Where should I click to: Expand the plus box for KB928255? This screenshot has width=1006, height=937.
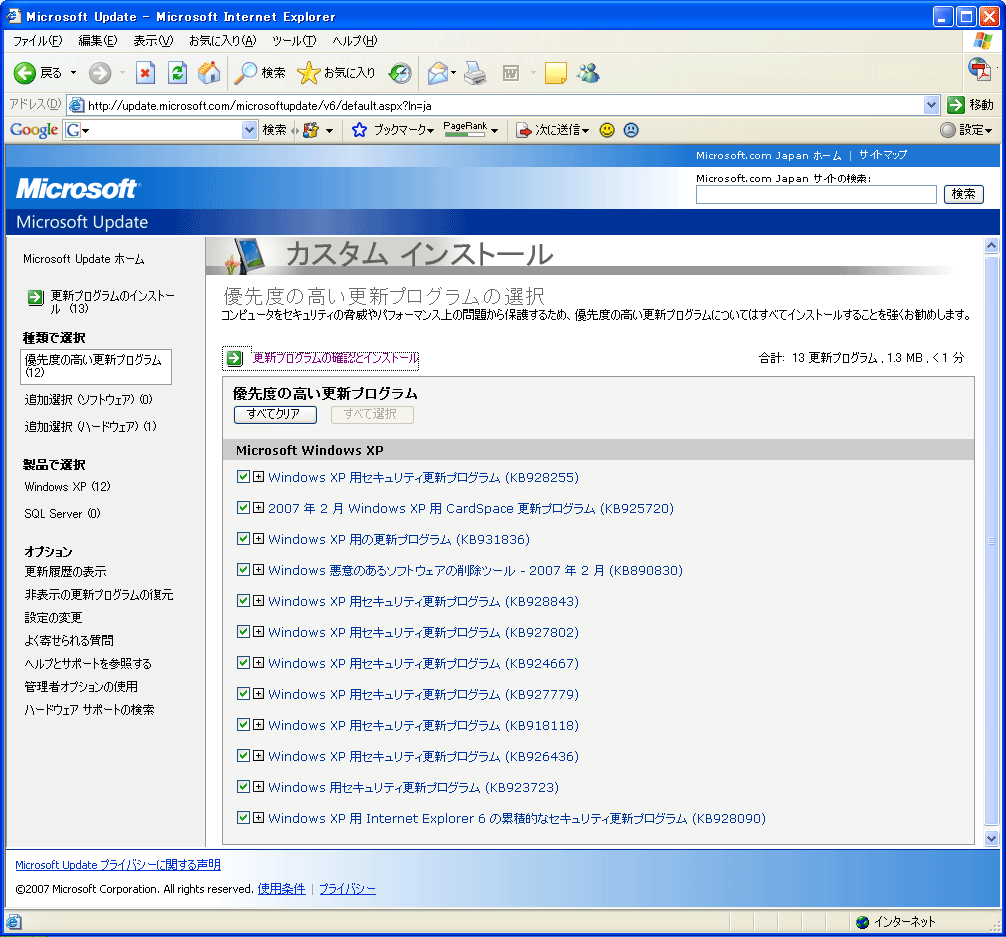coord(259,476)
